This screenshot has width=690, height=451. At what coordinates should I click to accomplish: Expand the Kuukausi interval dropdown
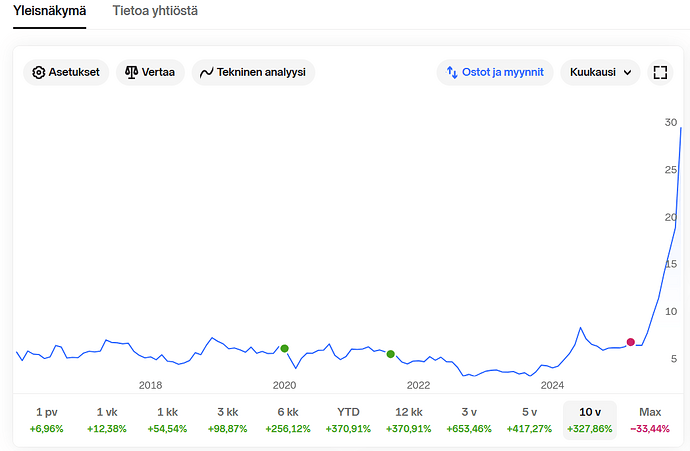point(600,72)
